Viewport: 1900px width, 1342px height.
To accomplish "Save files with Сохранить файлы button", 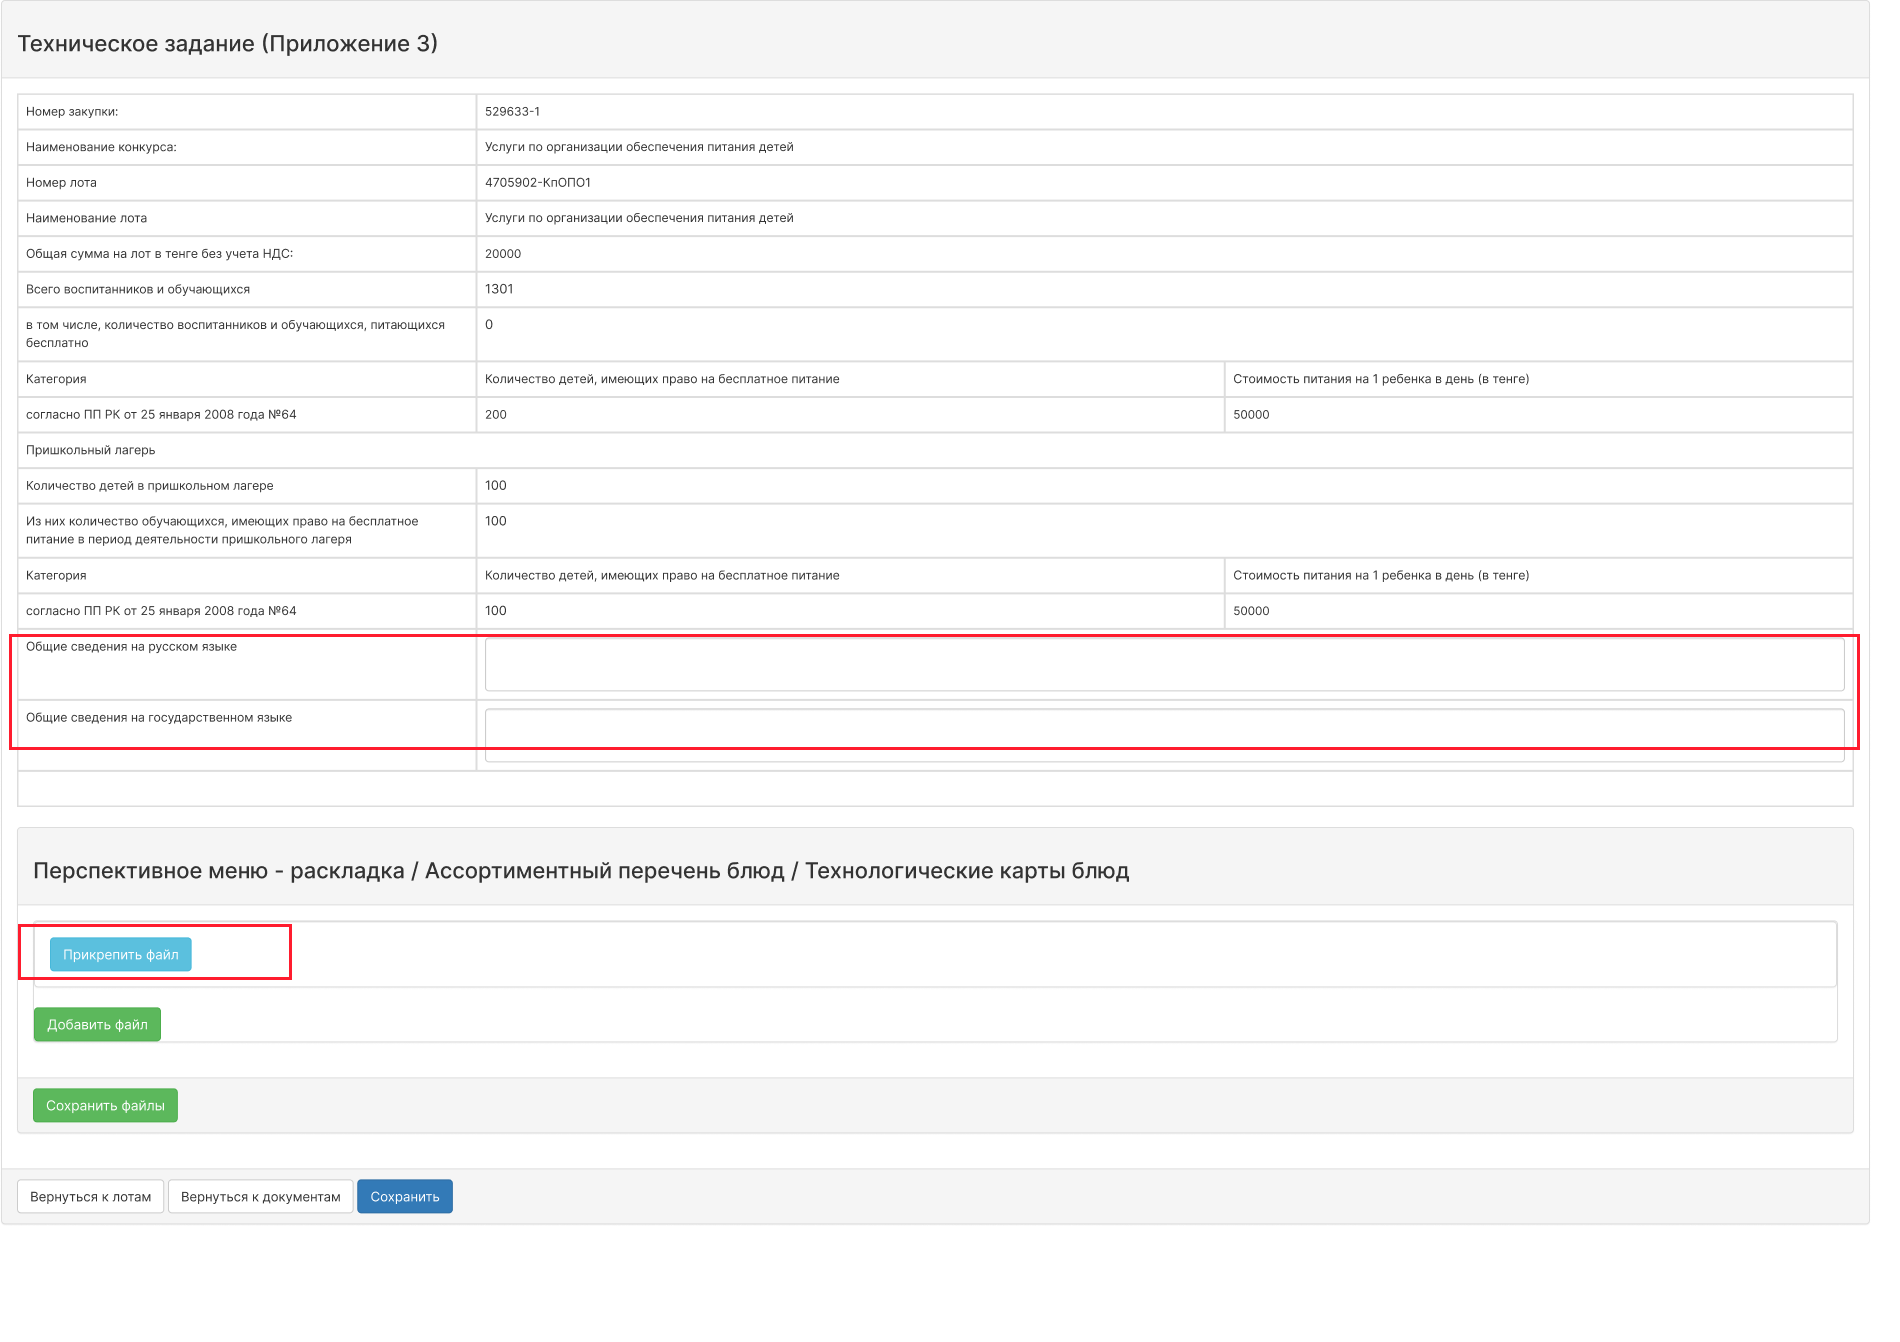I will (105, 1106).
